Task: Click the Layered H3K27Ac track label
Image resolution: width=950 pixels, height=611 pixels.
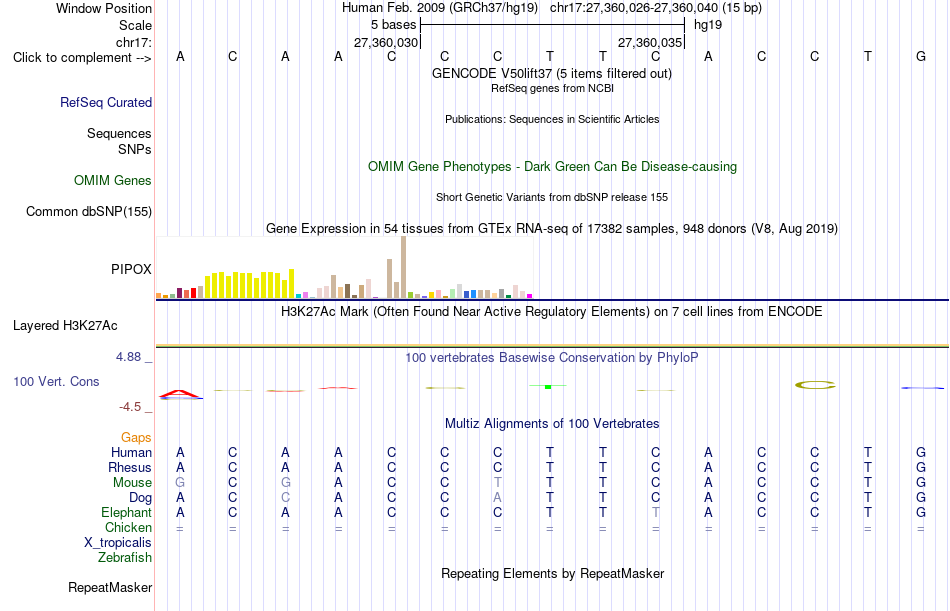Action: [x=65, y=326]
